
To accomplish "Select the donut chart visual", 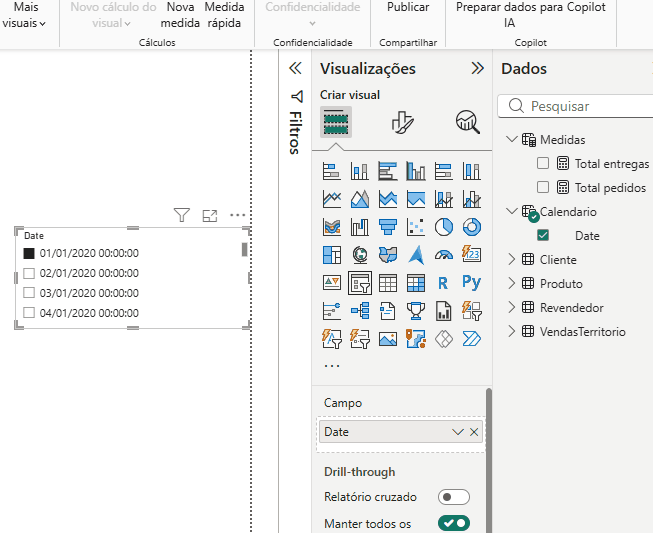I will click(x=471, y=227).
